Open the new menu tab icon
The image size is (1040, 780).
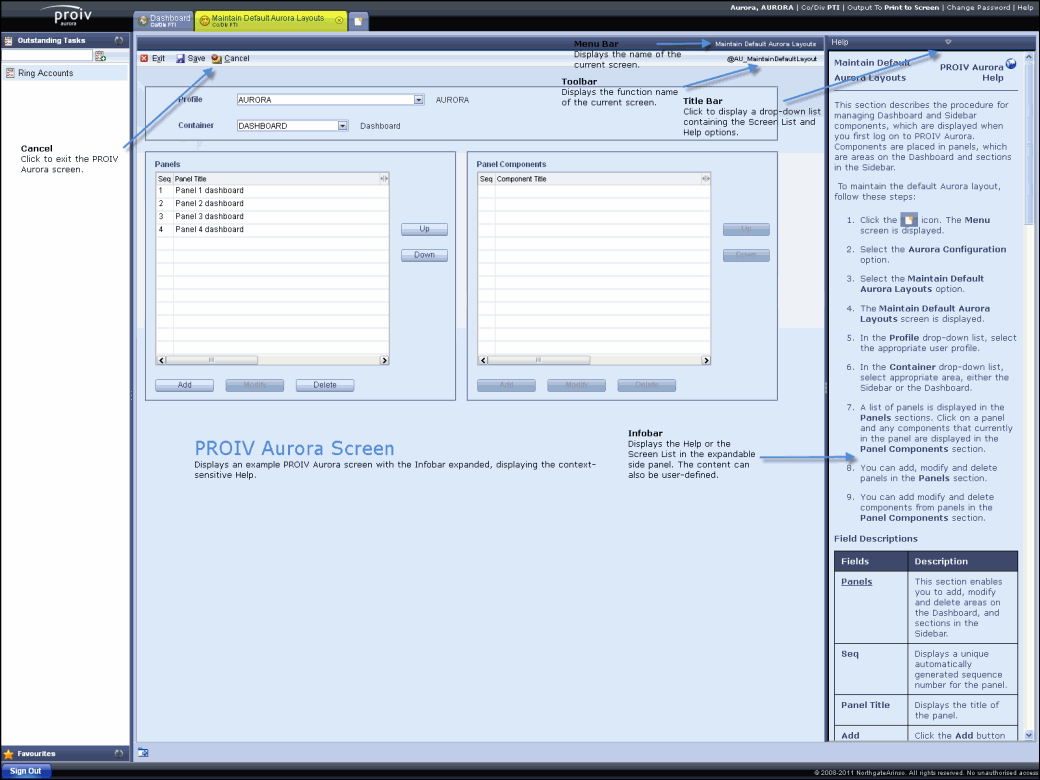click(x=358, y=21)
